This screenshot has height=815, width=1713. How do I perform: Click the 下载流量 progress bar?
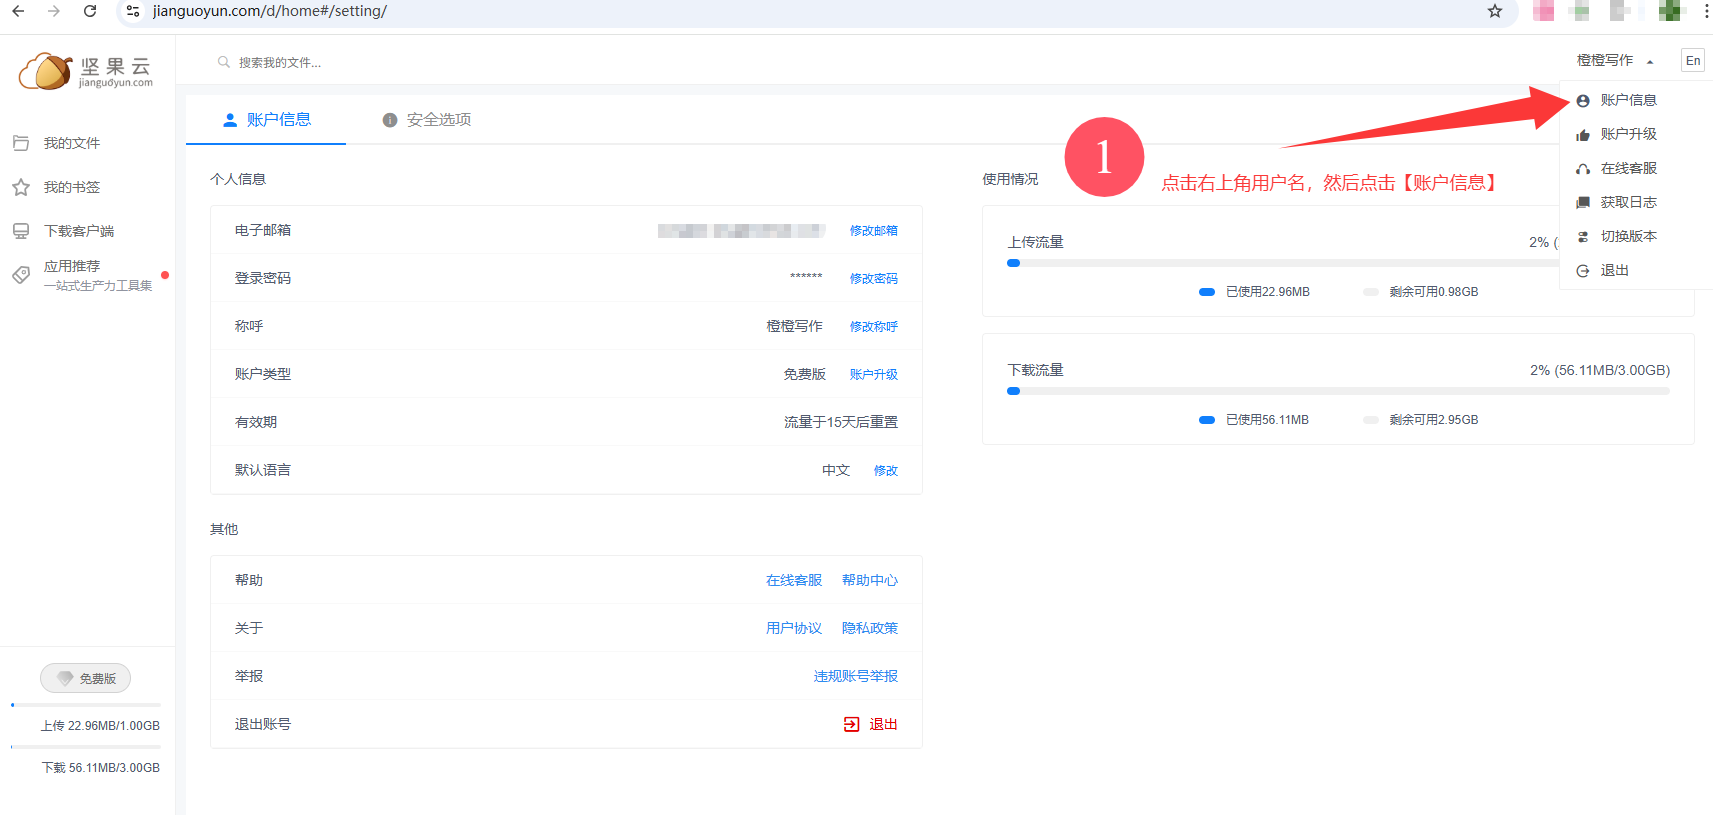coord(1338,391)
